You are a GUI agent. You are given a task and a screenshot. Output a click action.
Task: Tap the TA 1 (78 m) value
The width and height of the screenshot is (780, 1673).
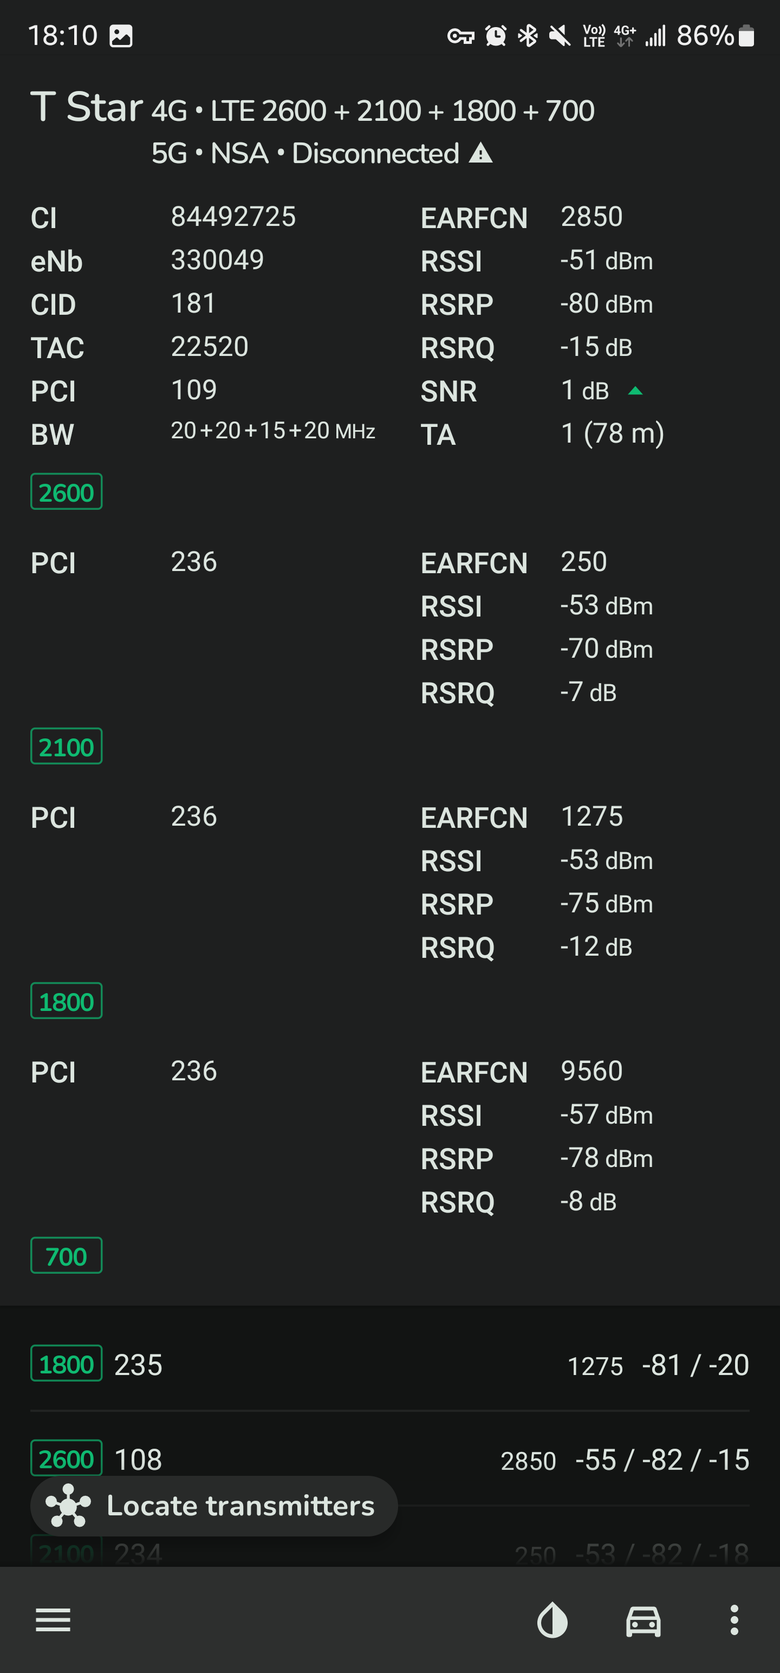(x=613, y=434)
